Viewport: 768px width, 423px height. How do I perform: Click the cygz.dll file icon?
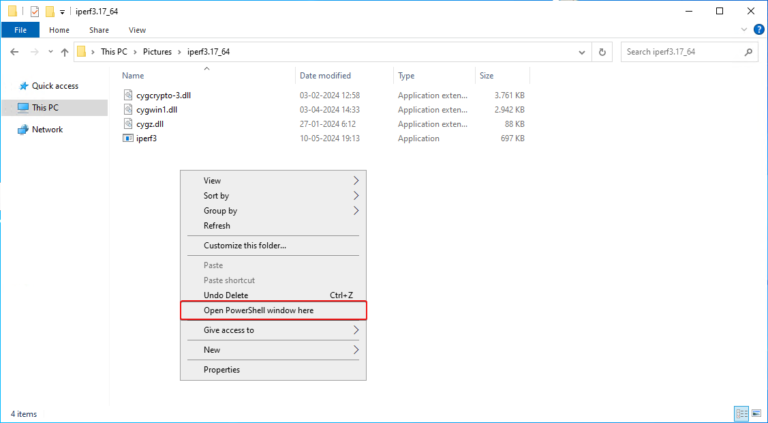[128, 124]
